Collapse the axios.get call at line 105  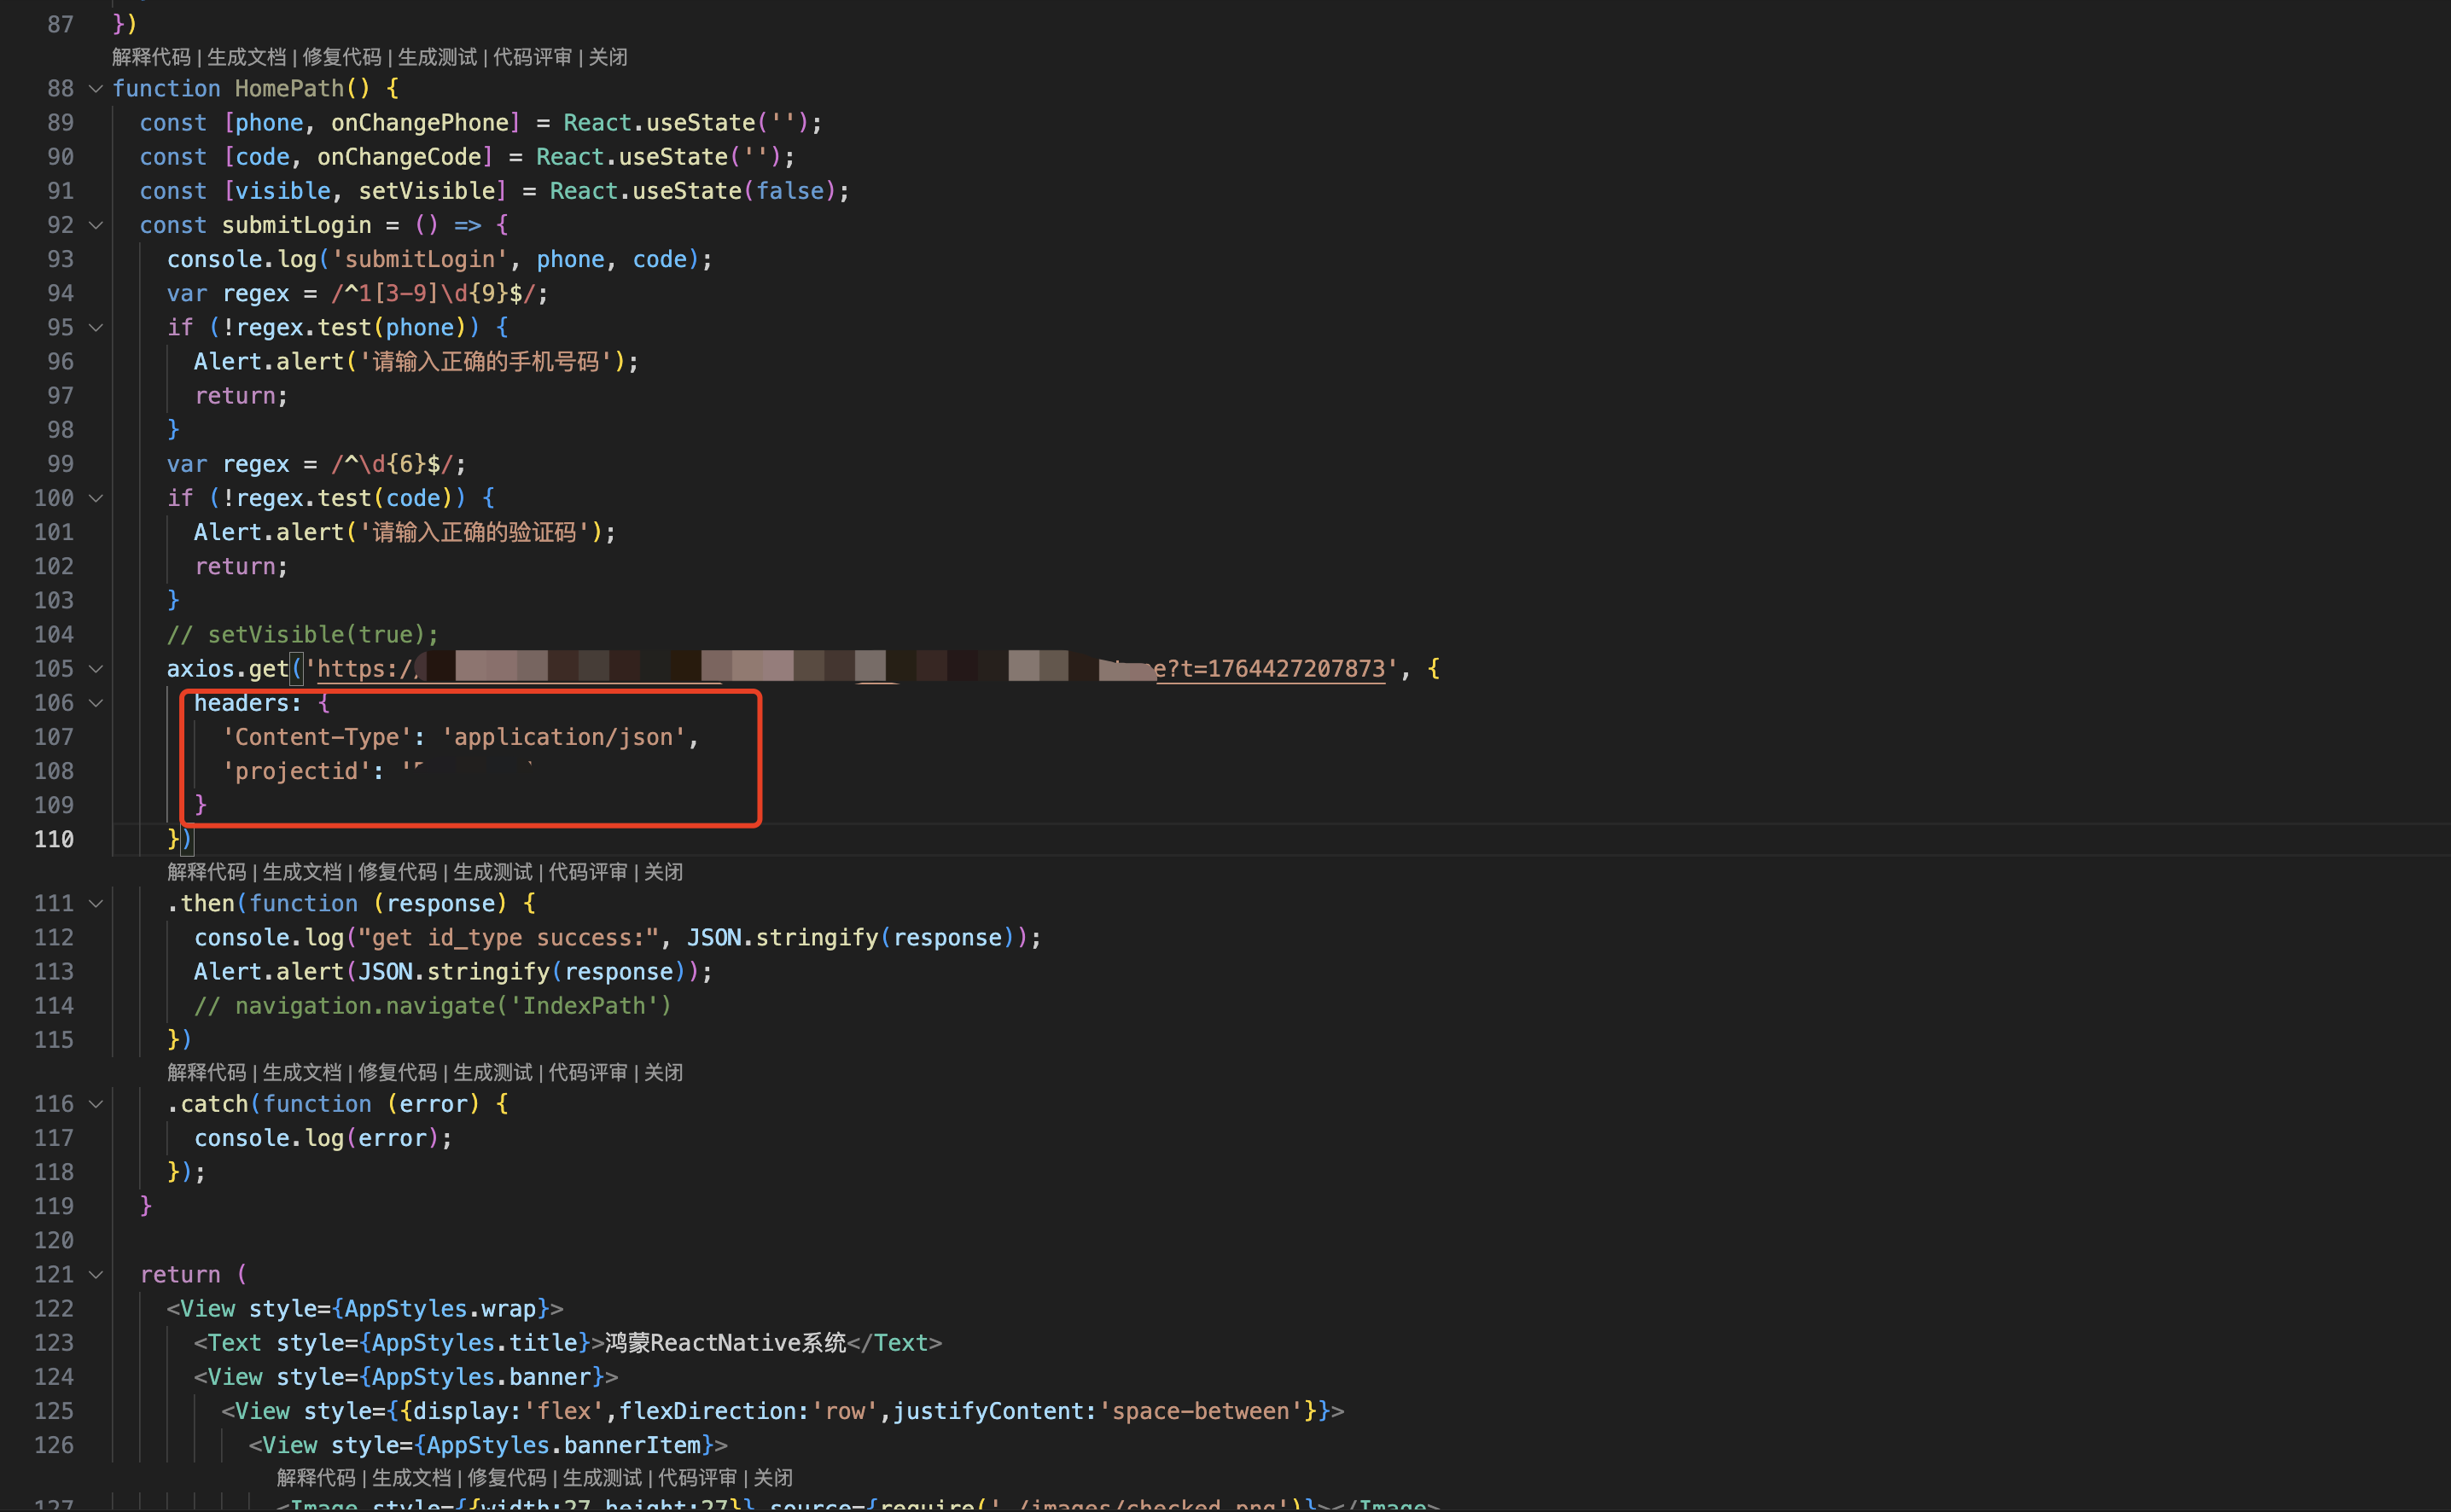pos(96,669)
